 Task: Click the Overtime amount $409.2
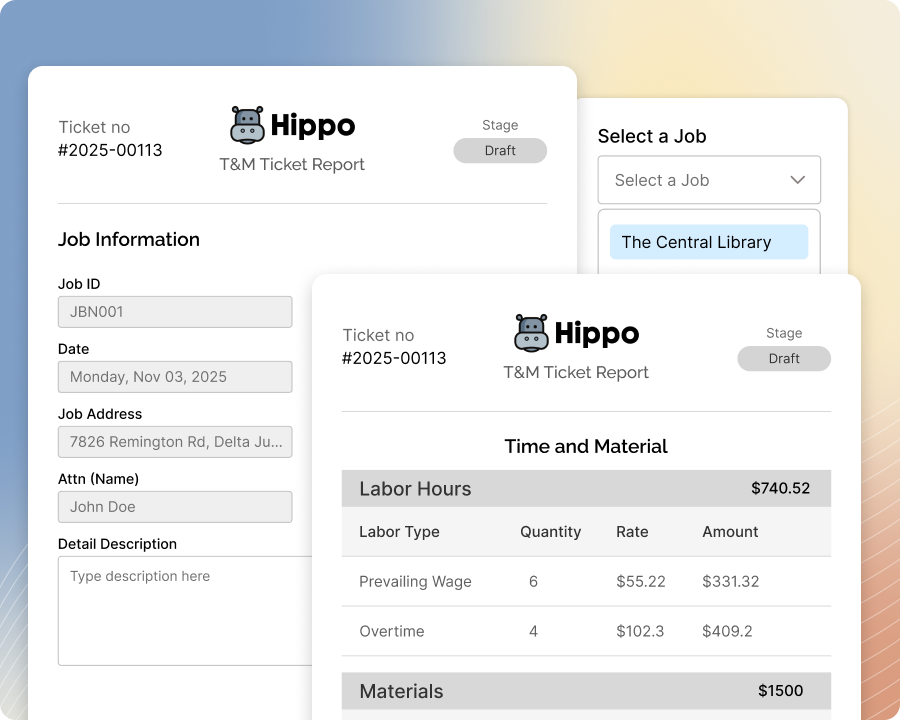click(x=727, y=631)
